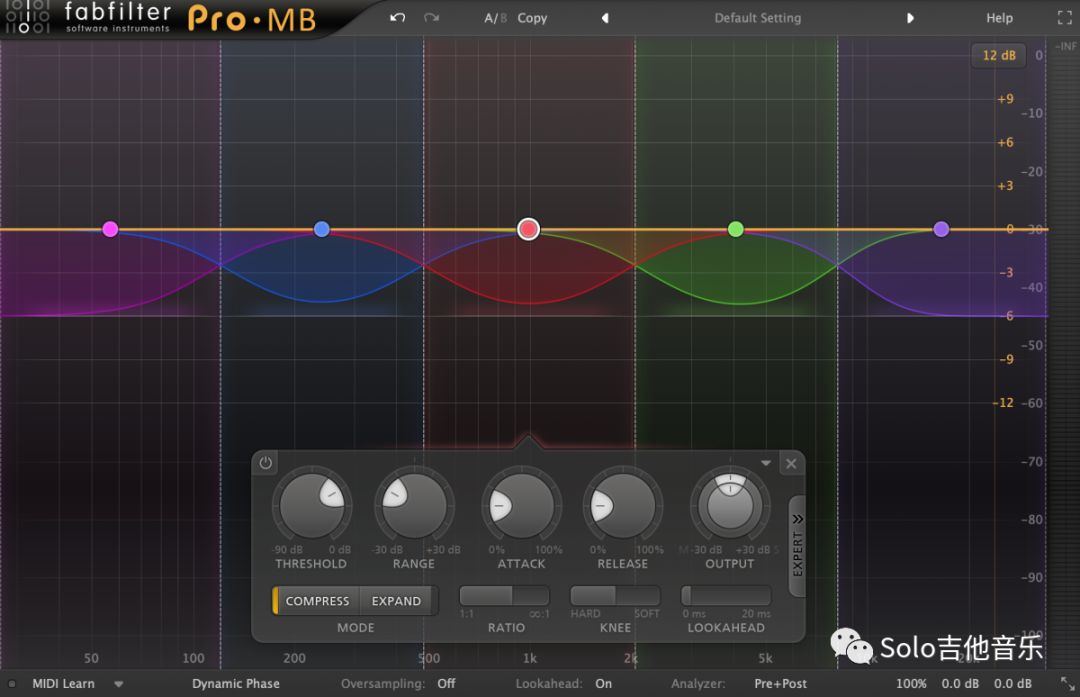Load the next preset with right arrow
Screen dimensions: 1080x697
[x=910, y=18]
